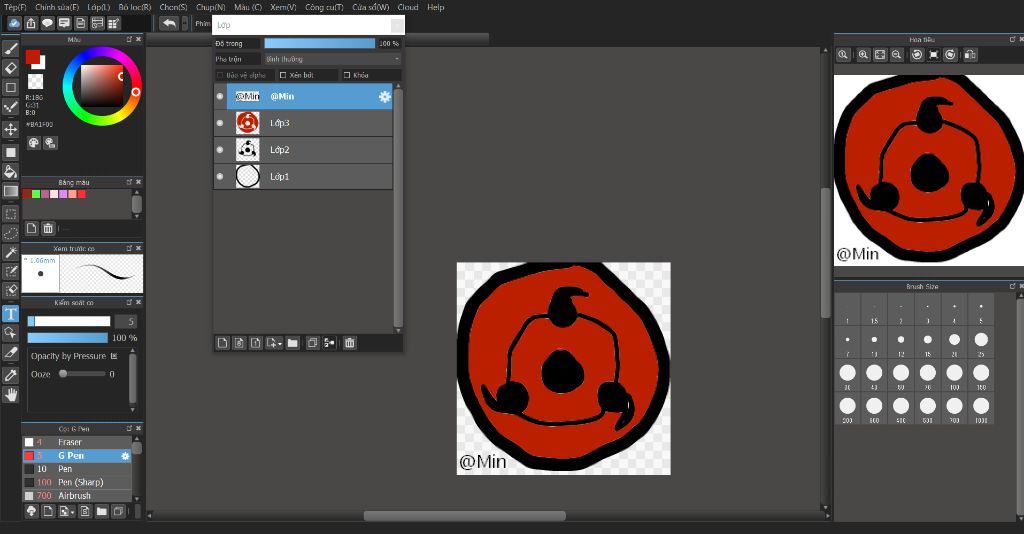Screen dimensions: 1024x534
Task: Select the rectangular Selection tool
Action: click(10, 214)
